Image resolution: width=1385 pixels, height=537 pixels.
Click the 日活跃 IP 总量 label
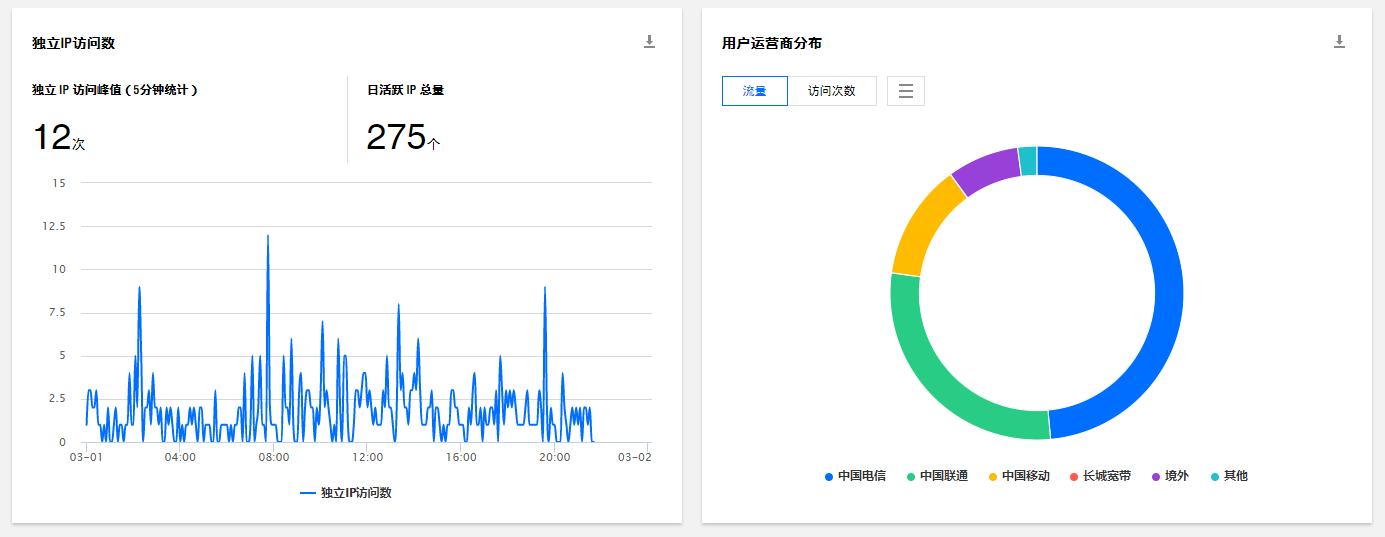point(405,90)
